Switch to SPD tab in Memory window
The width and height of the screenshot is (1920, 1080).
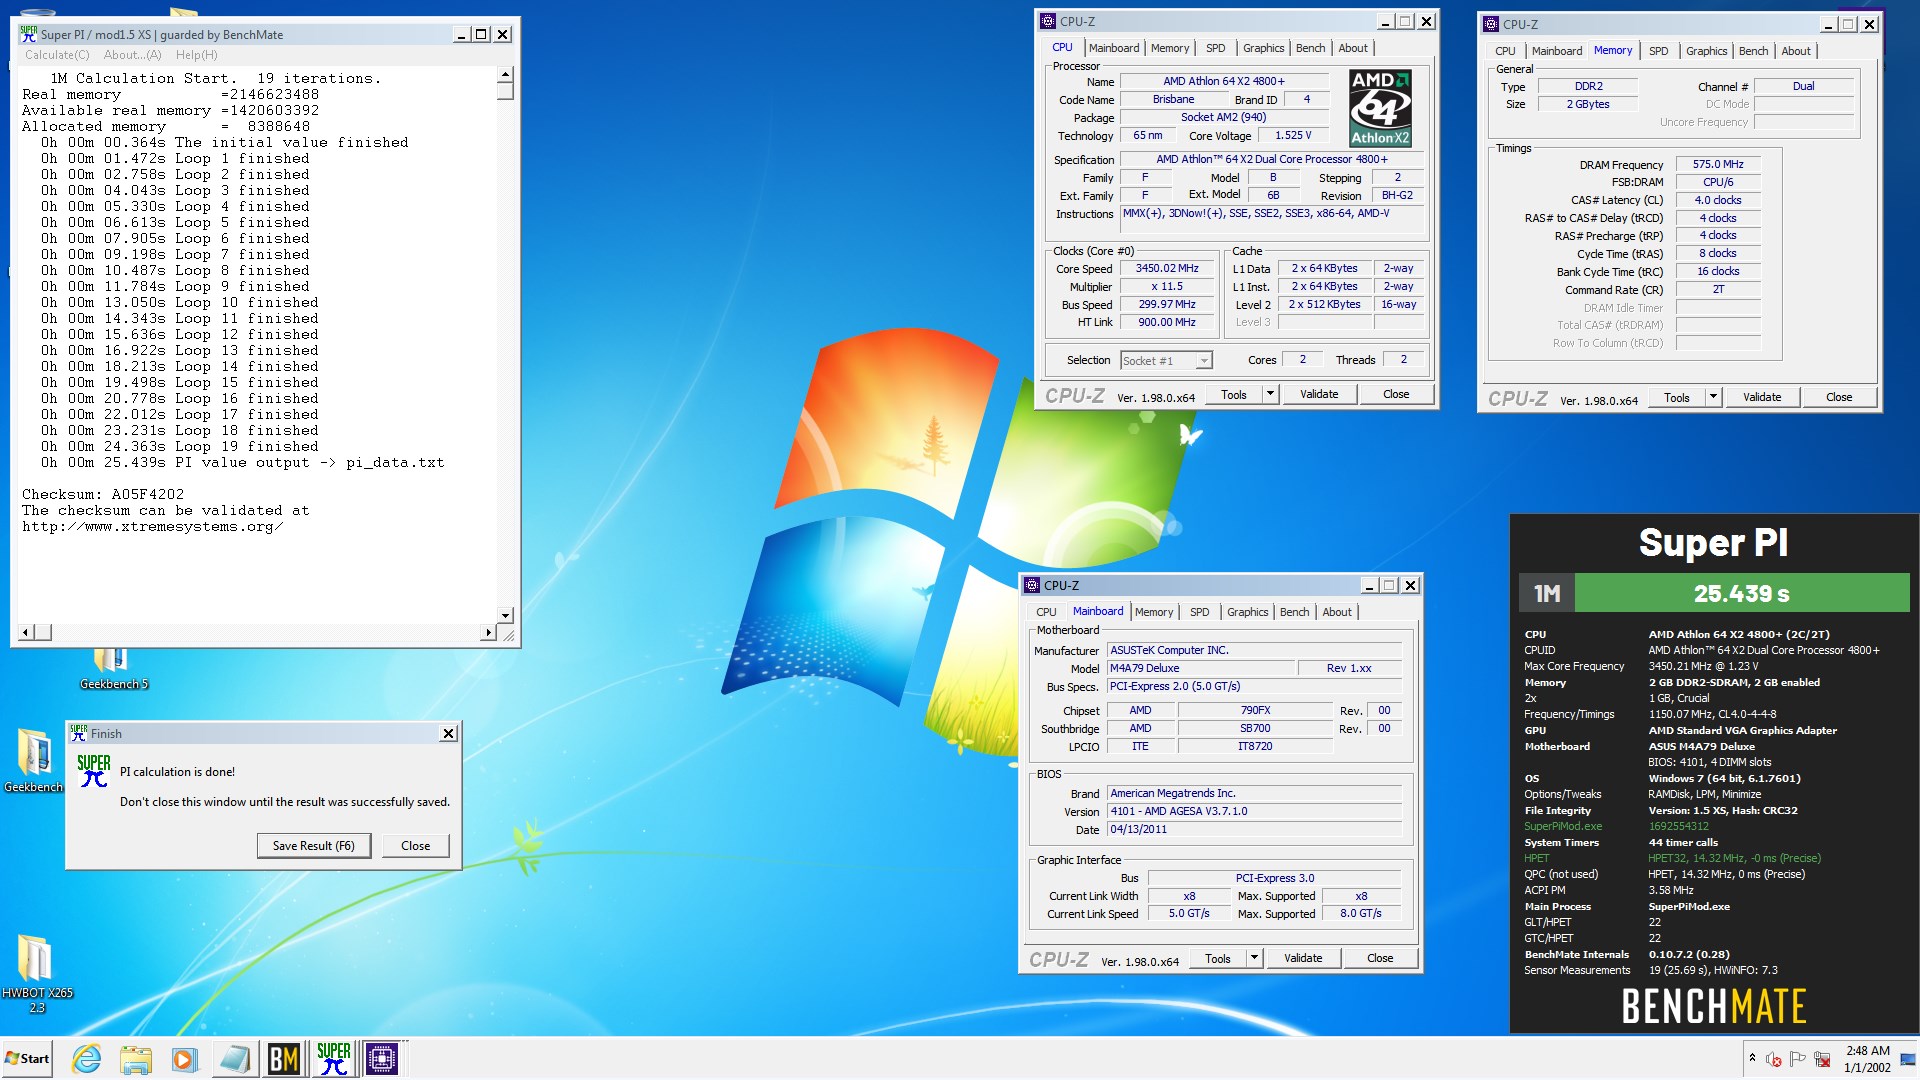point(1658,51)
